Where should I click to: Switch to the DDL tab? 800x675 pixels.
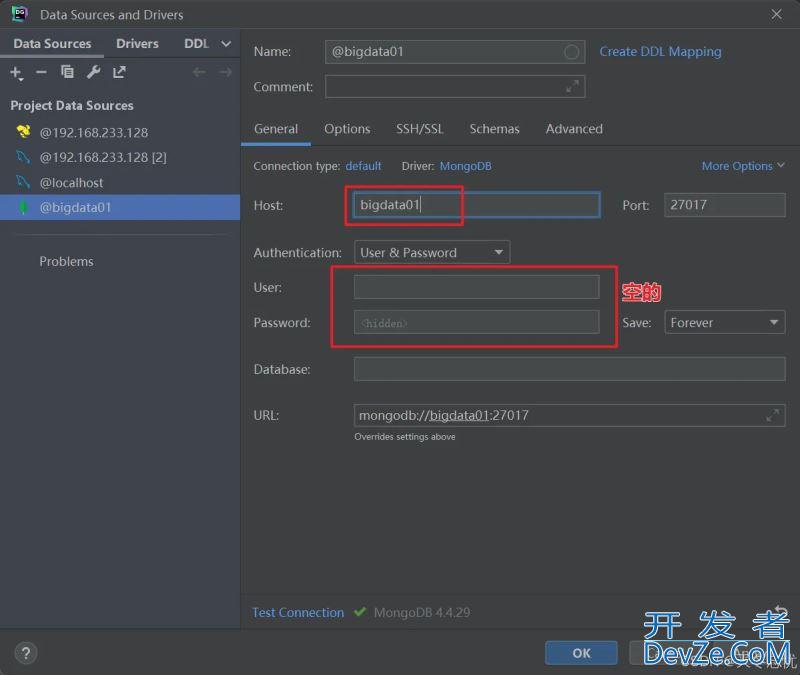point(196,44)
